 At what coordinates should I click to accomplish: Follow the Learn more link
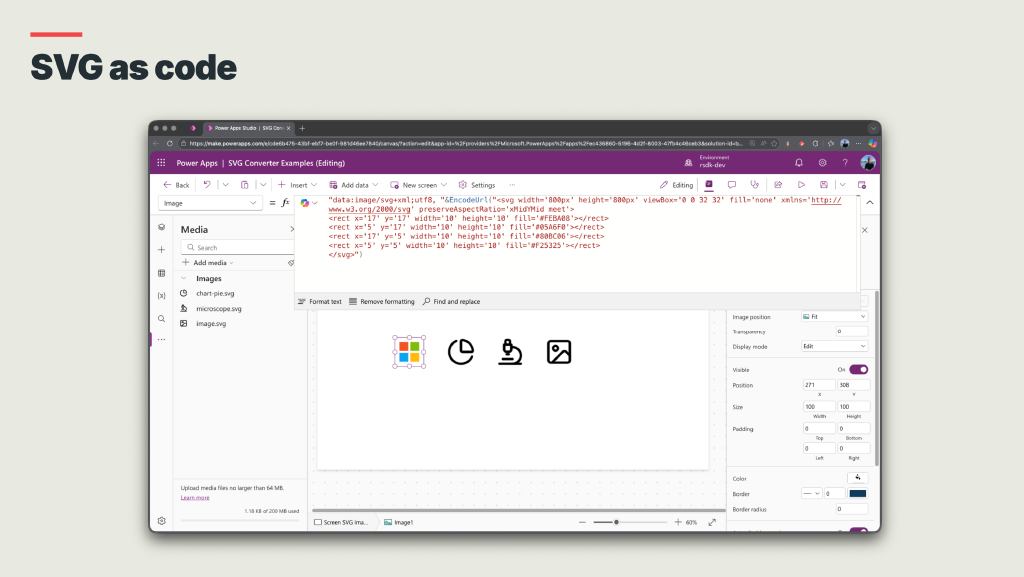195,497
